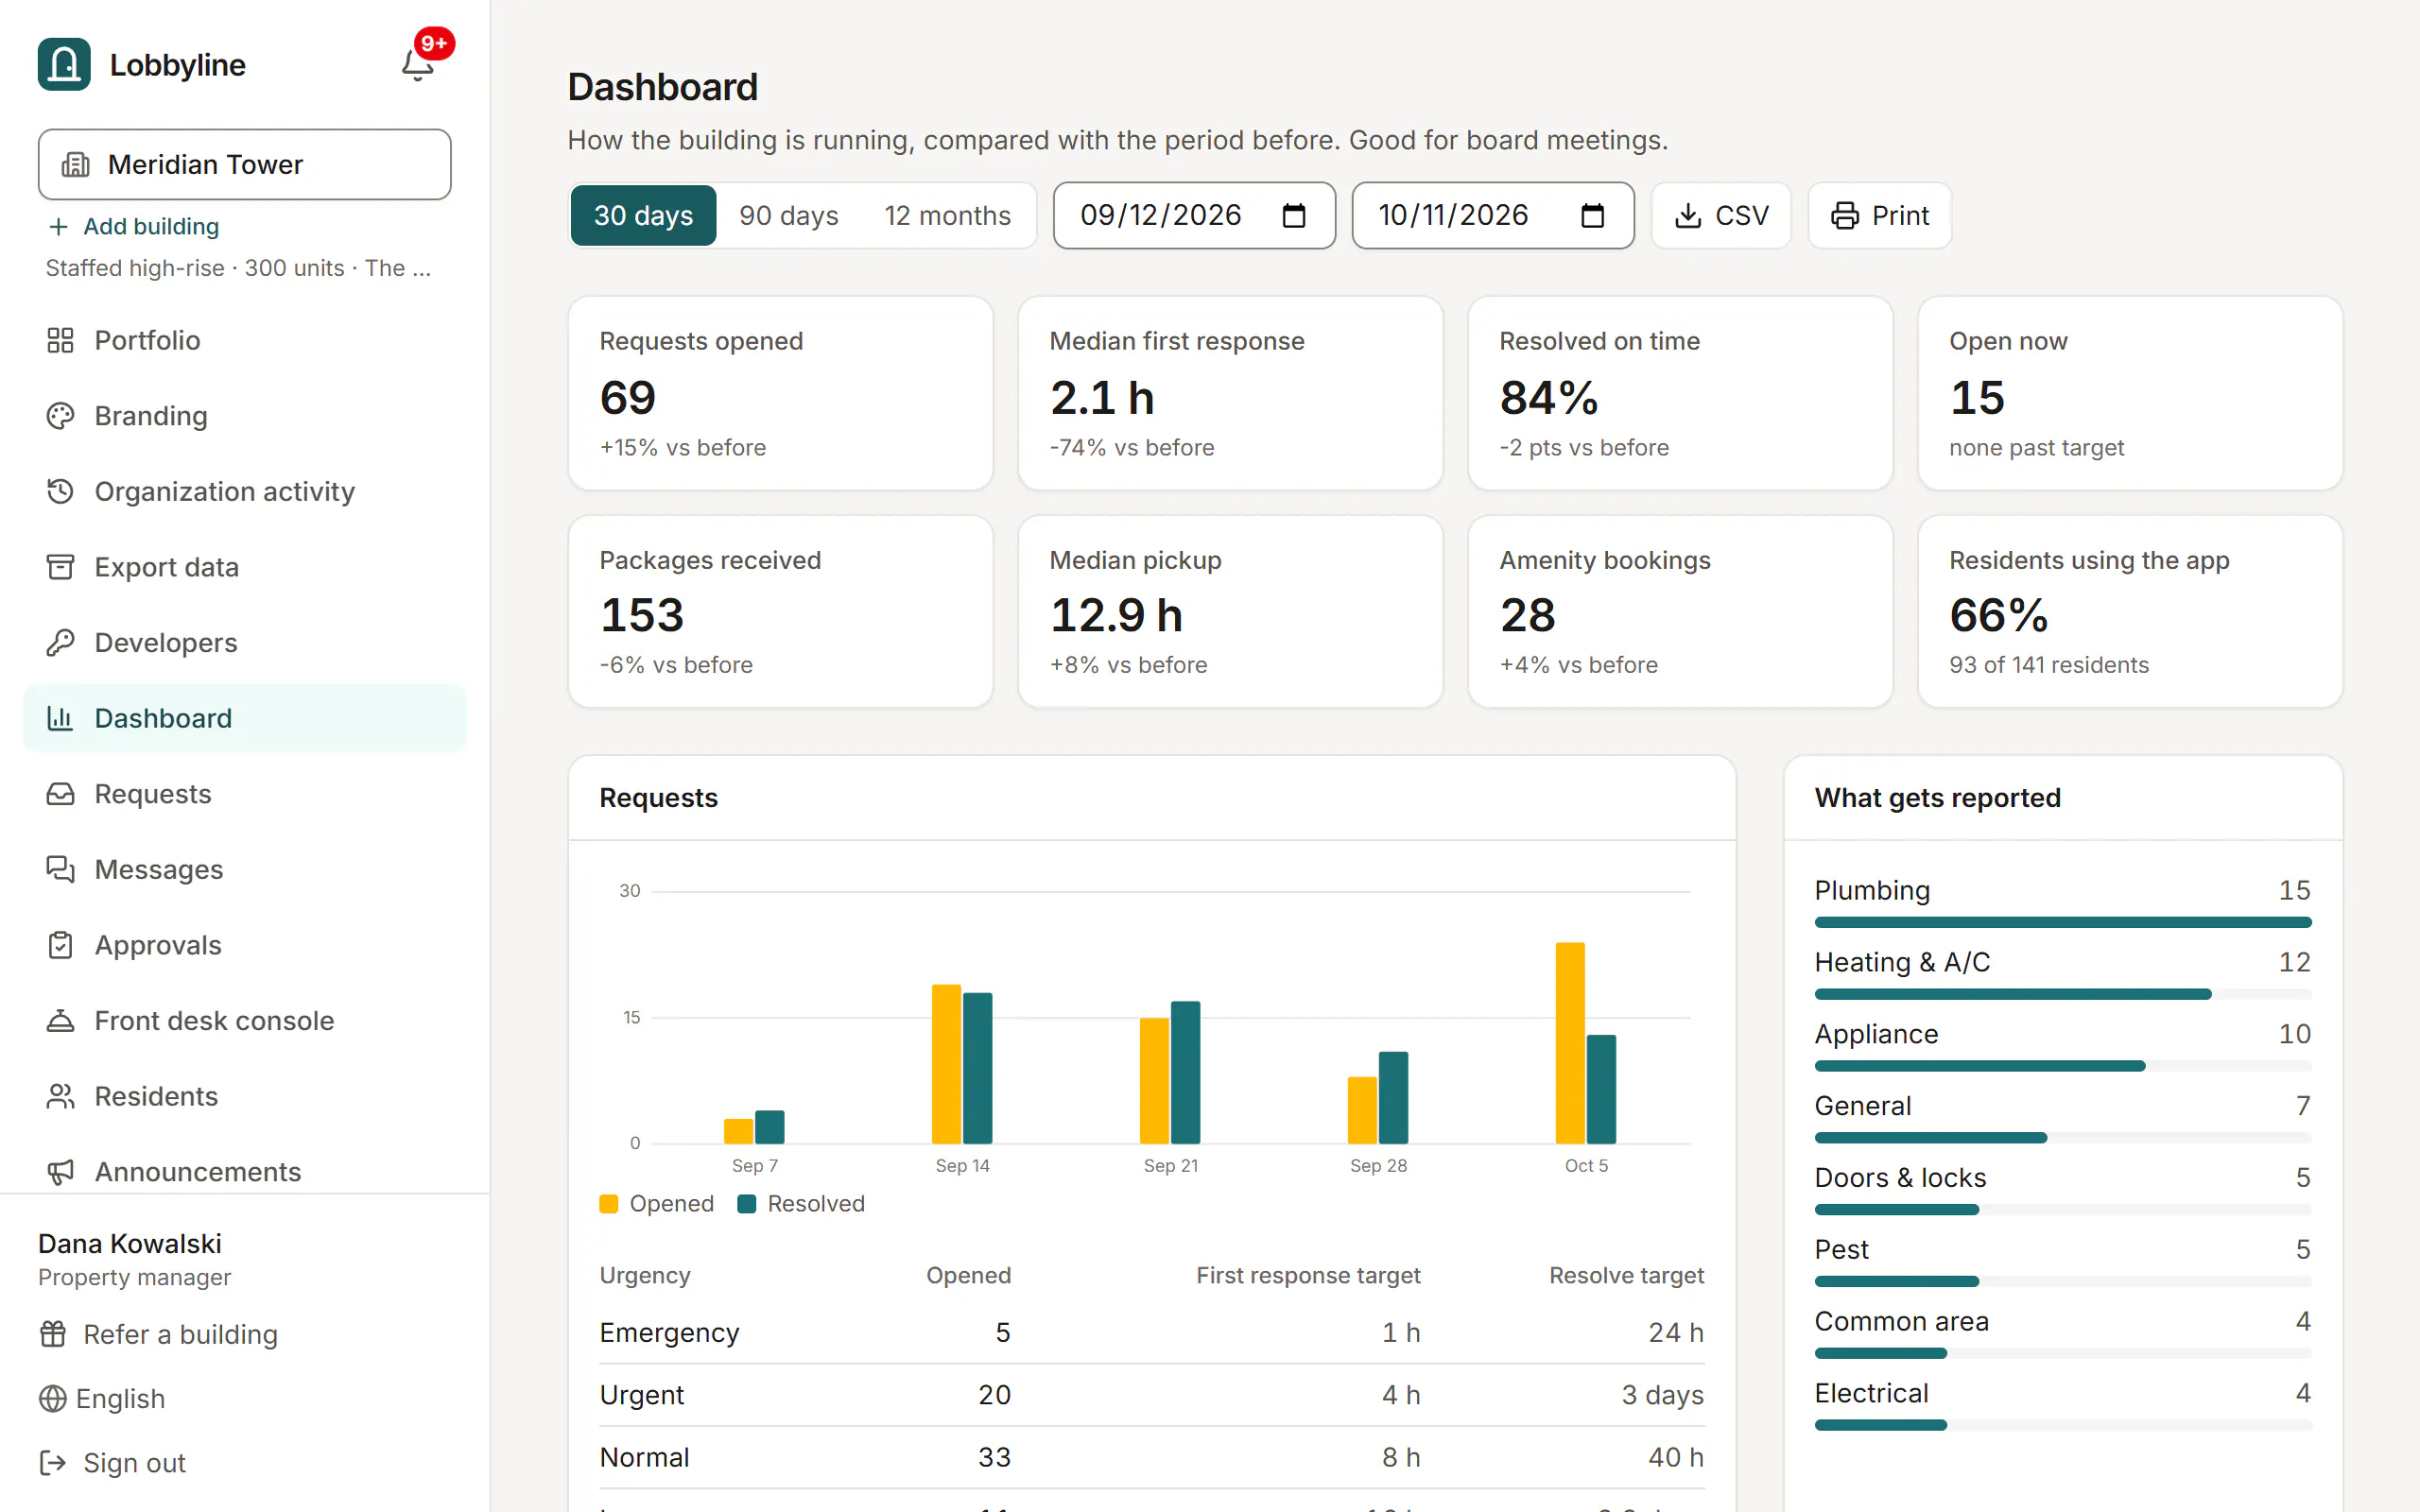Click the Median first response card
Image resolution: width=2420 pixels, height=1512 pixels.
click(x=1230, y=393)
